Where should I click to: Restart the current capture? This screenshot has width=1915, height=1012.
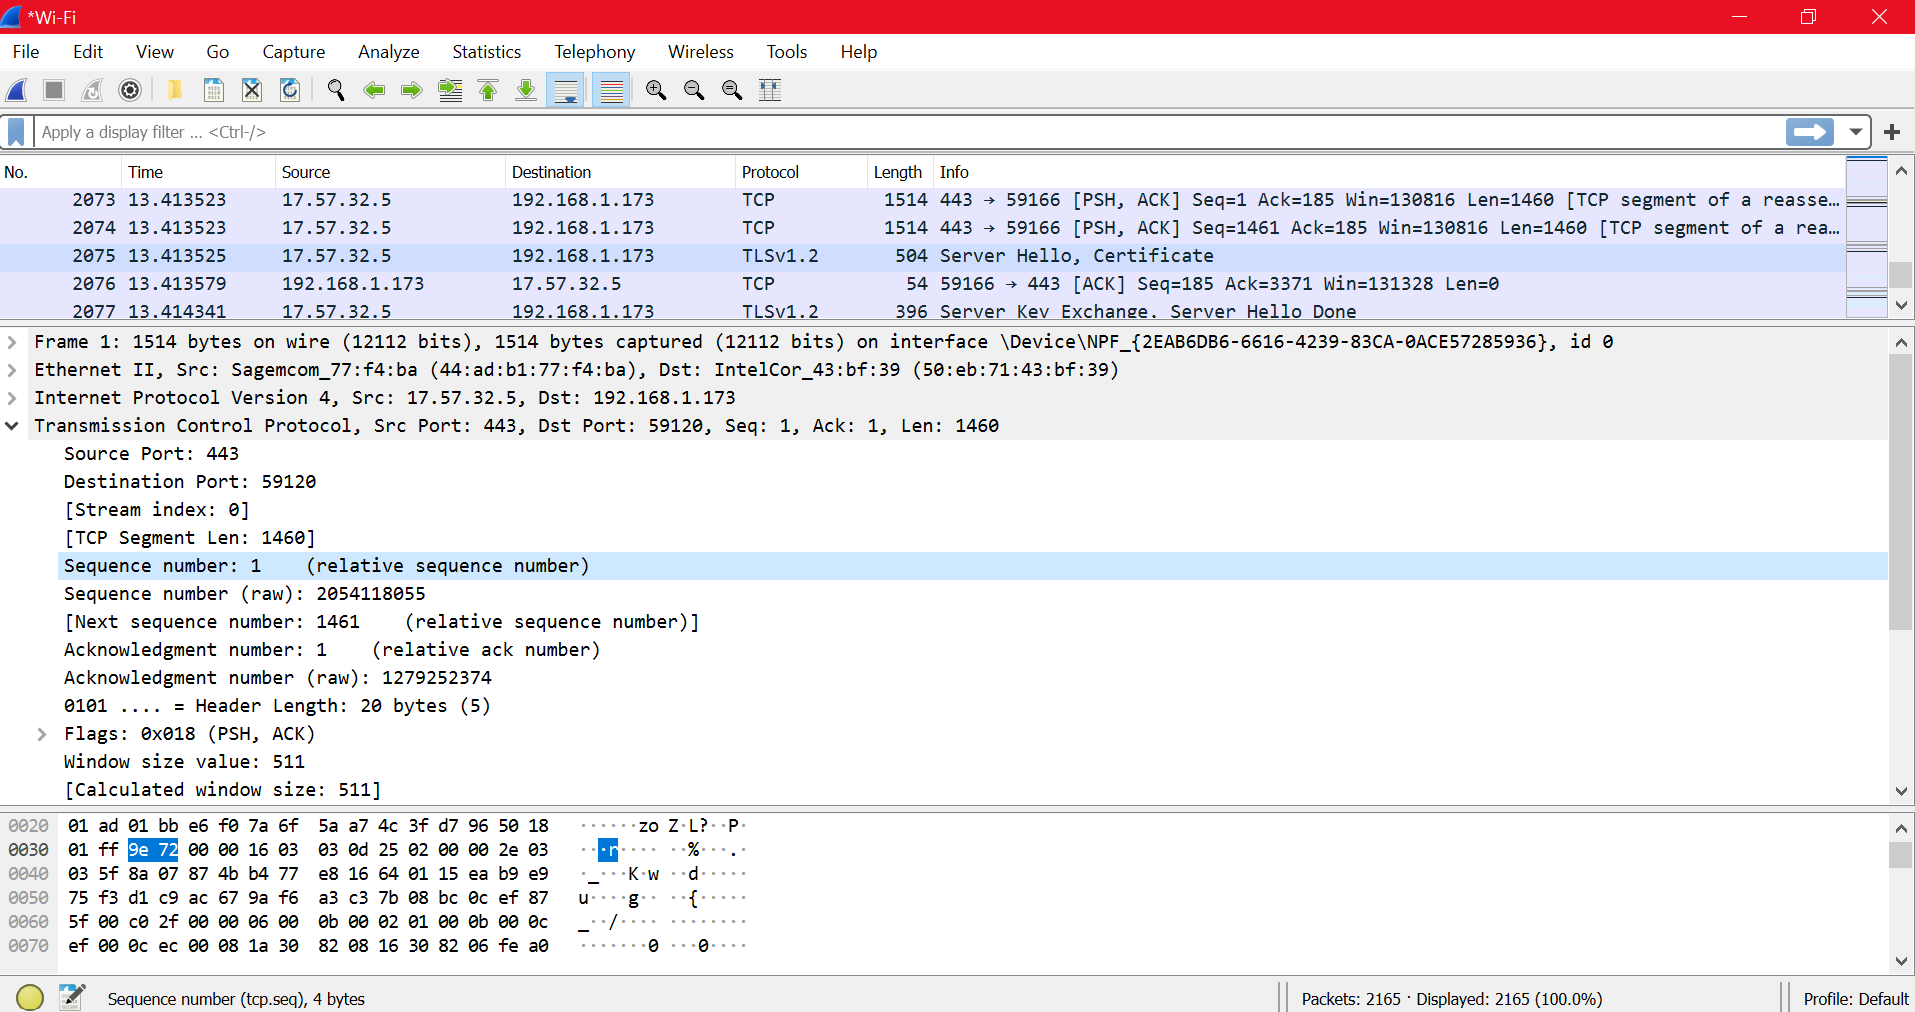91,90
